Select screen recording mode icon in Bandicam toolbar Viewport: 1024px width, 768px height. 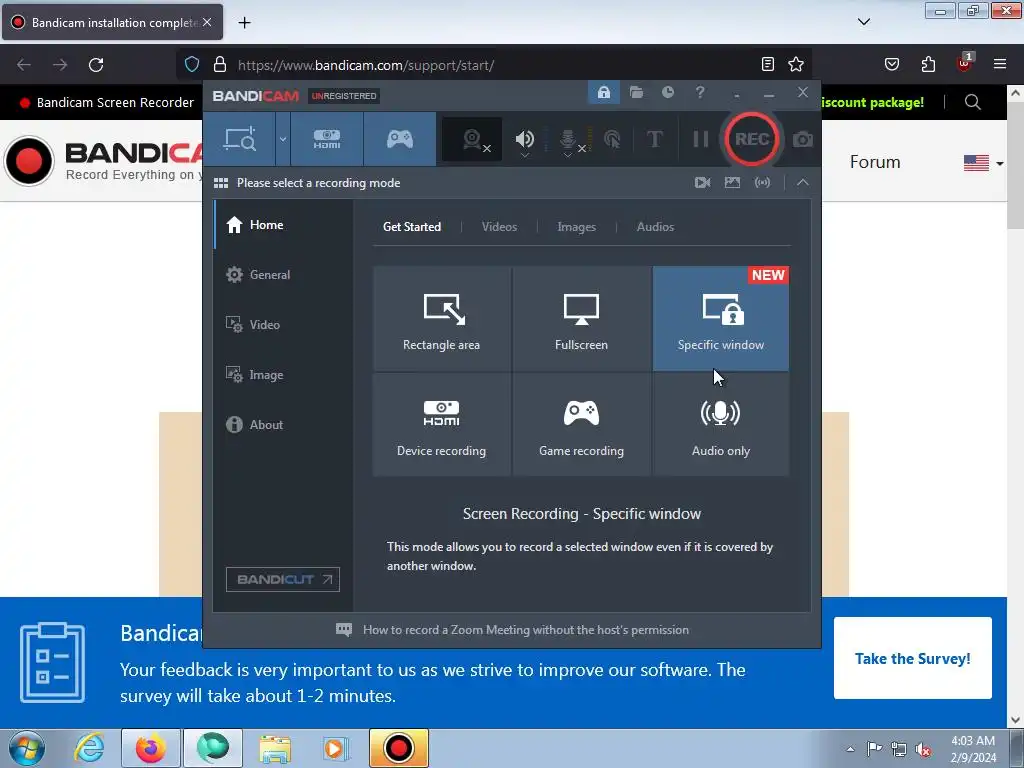click(x=240, y=139)
